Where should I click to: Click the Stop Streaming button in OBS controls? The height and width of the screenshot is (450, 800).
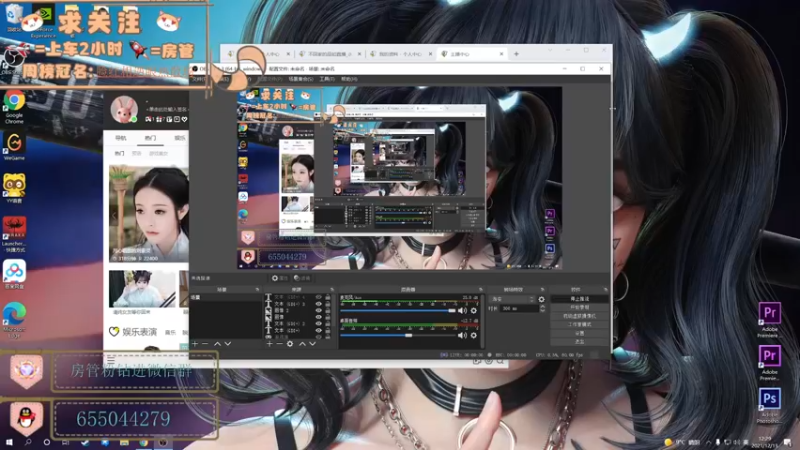coord(580,299)
